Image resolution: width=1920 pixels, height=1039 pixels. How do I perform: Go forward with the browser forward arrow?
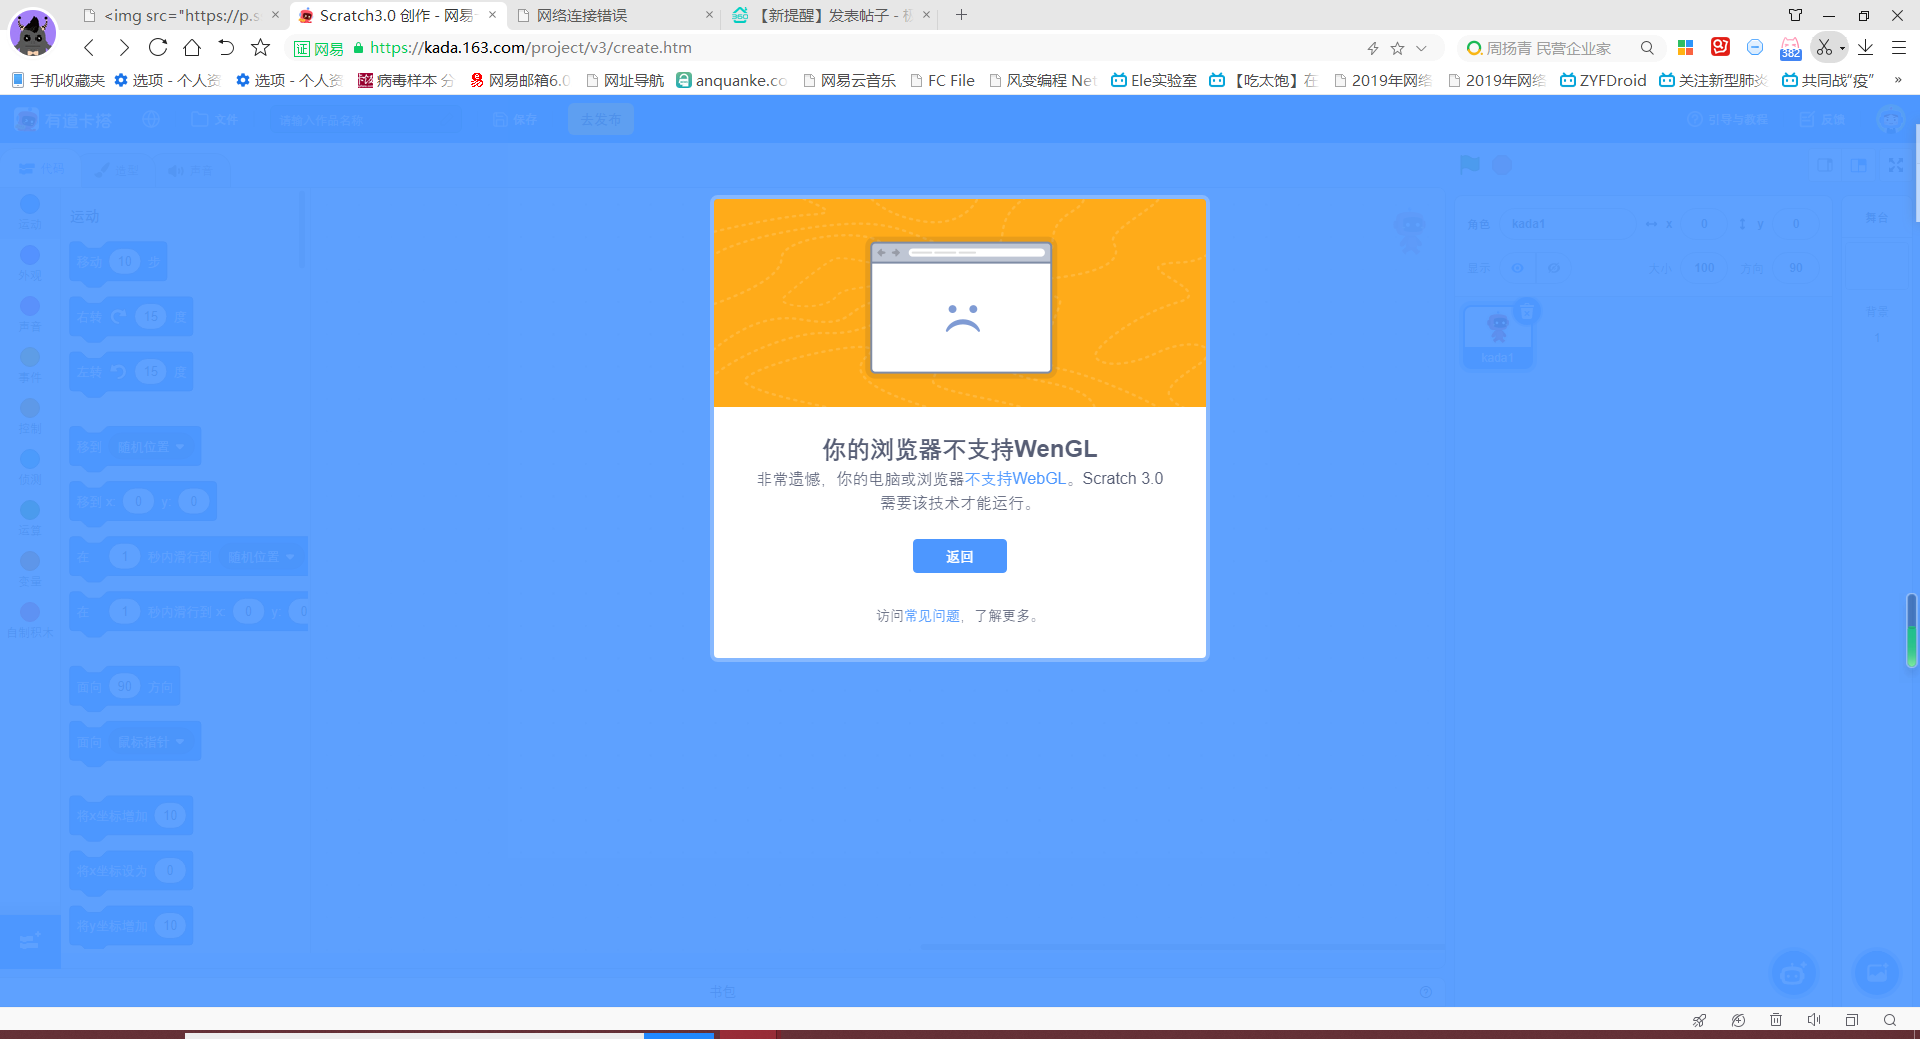[123, 47]
